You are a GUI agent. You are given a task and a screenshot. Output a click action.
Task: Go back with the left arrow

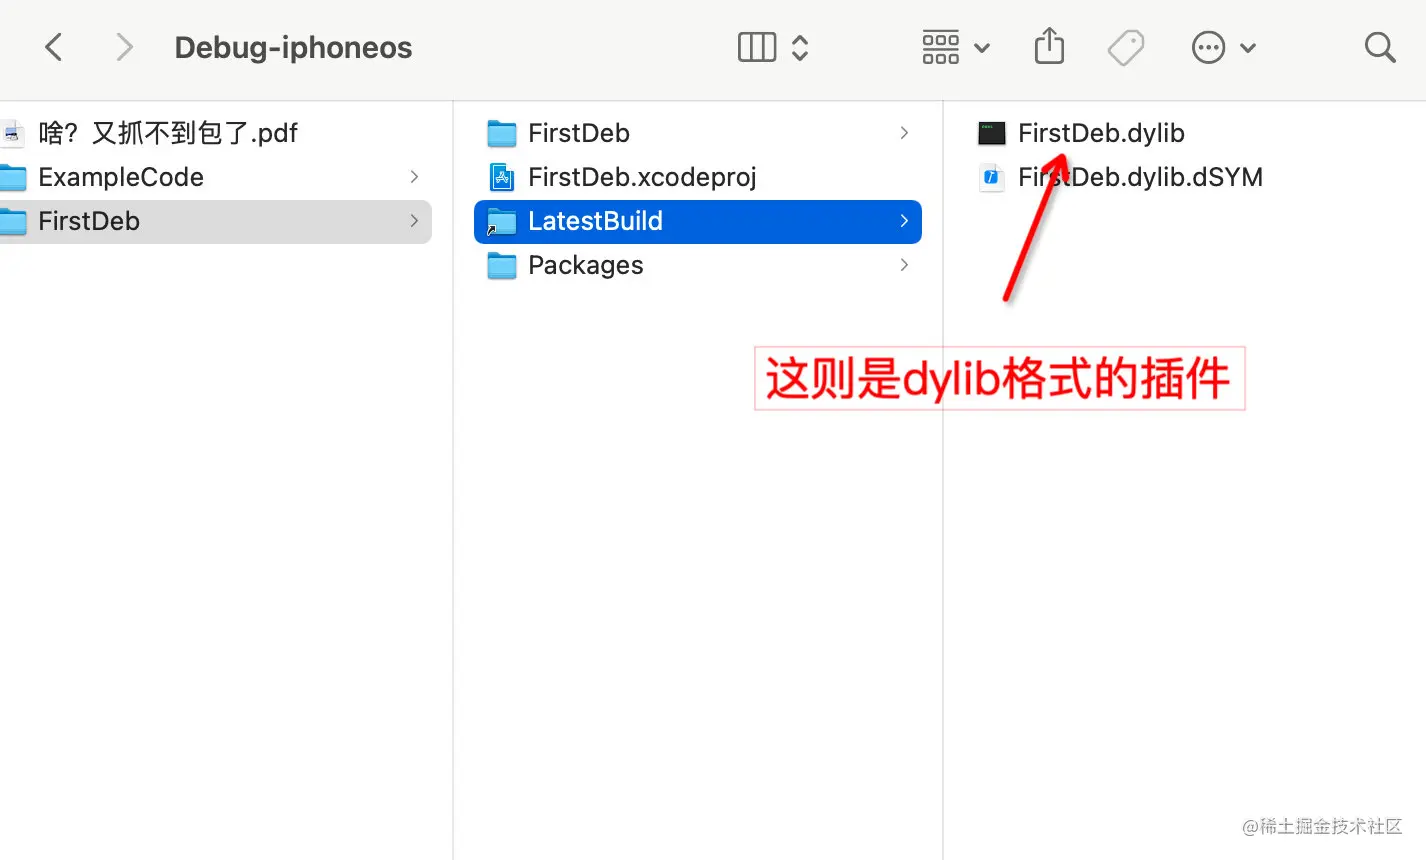point(54,47)
